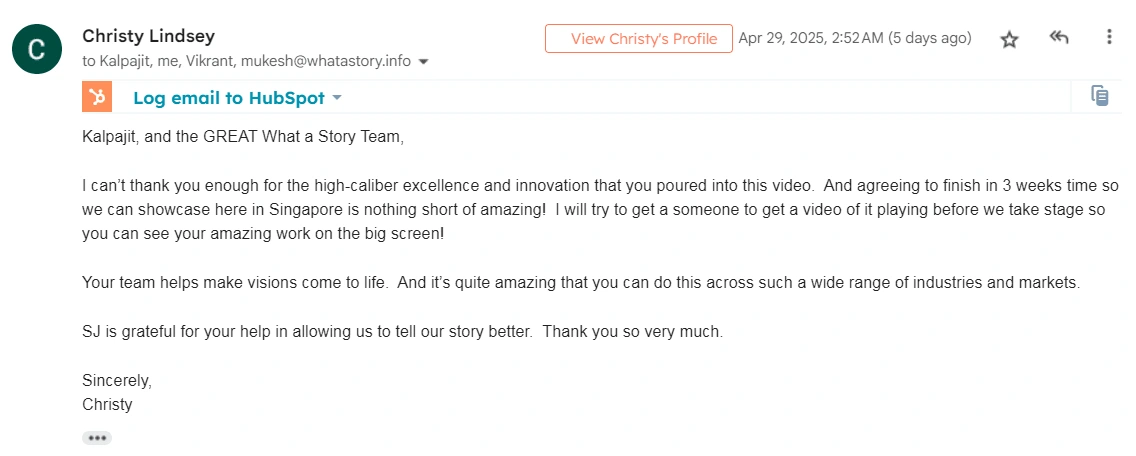Star this email from Christy Lindsey

point(1009,40)
